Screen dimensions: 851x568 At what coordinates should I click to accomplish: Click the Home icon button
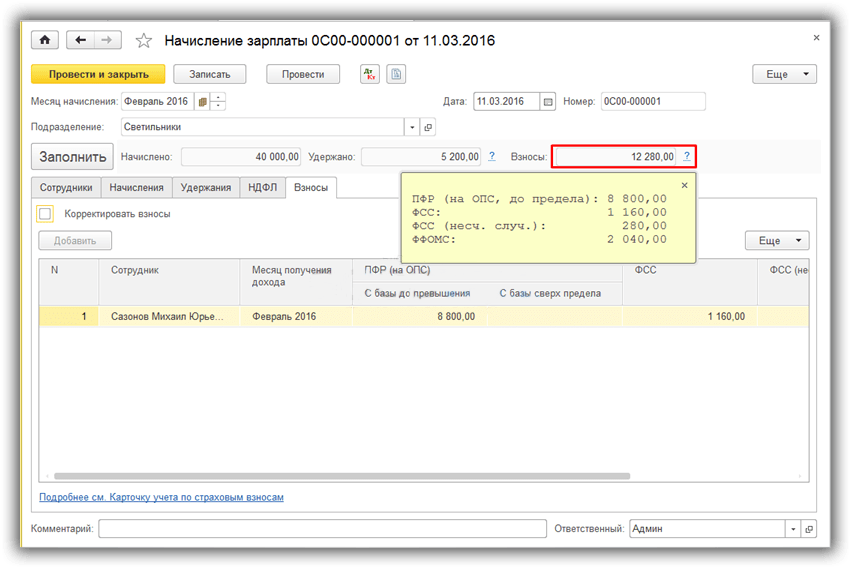pyautogui.click(x=44, y=40)
